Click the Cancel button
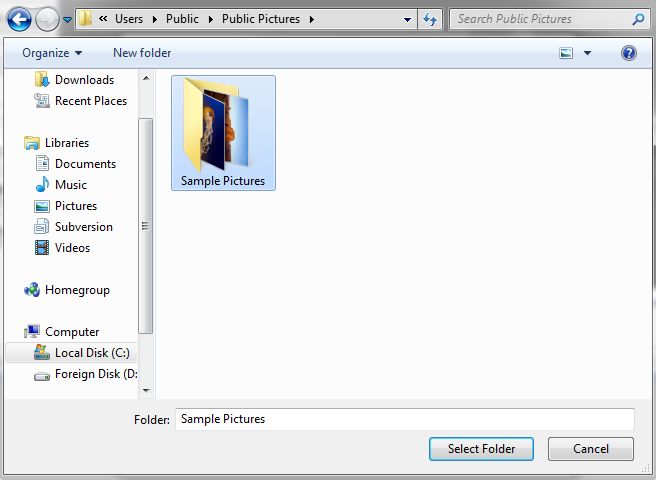Screen dimensions: 656x480 [x=591, y=449]
